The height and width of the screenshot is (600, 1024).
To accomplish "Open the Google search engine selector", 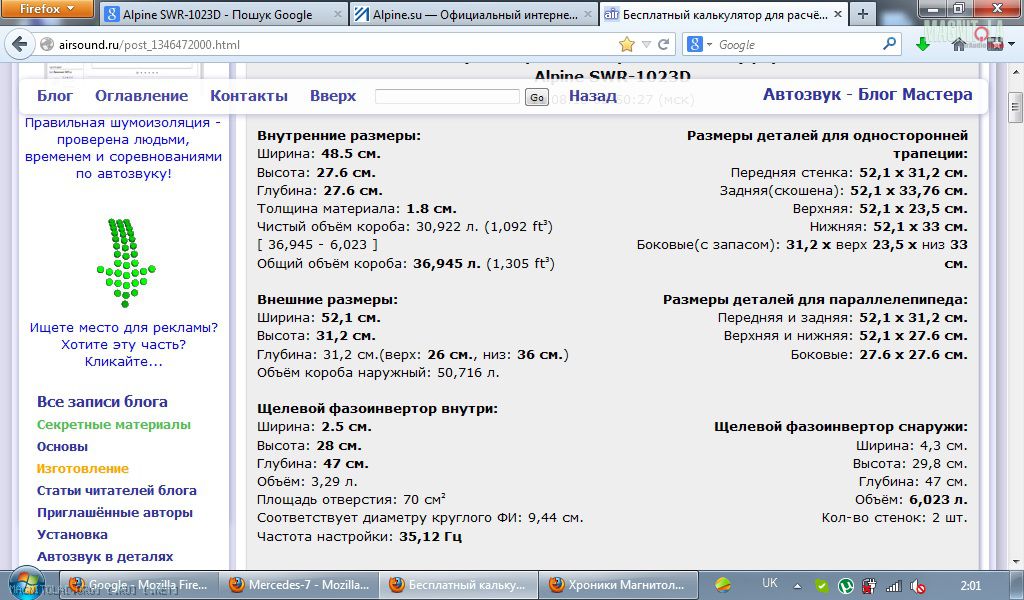I will (700, 44).
